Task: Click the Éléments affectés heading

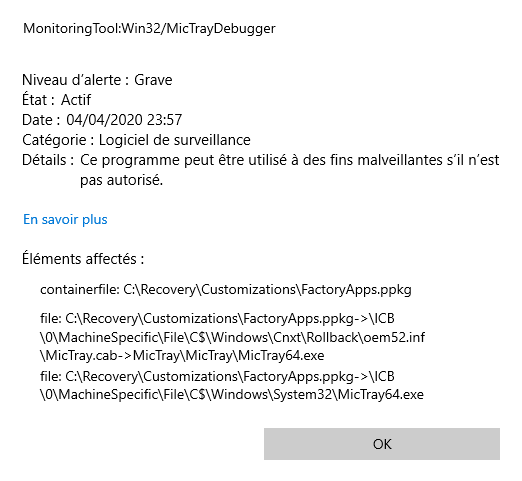Action: click(83, 259)
